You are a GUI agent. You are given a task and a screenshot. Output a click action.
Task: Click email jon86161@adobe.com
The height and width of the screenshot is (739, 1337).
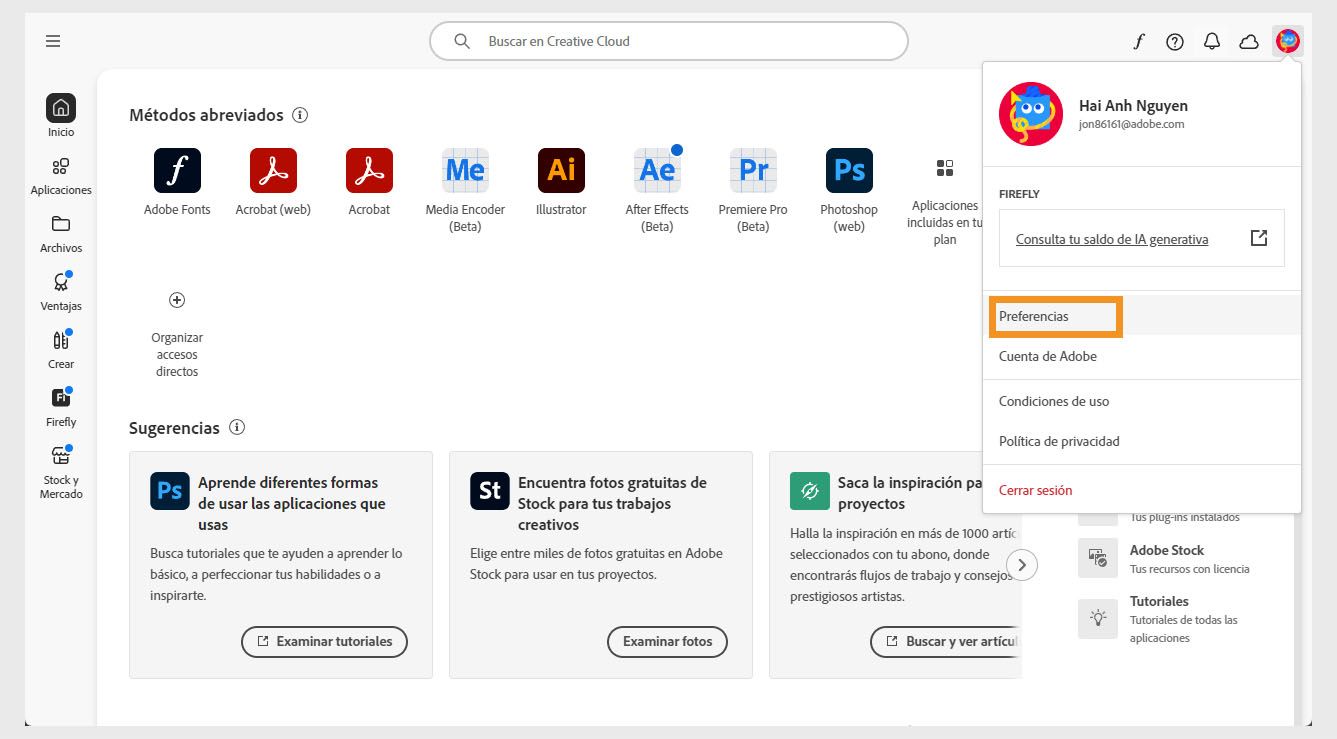1131,124
